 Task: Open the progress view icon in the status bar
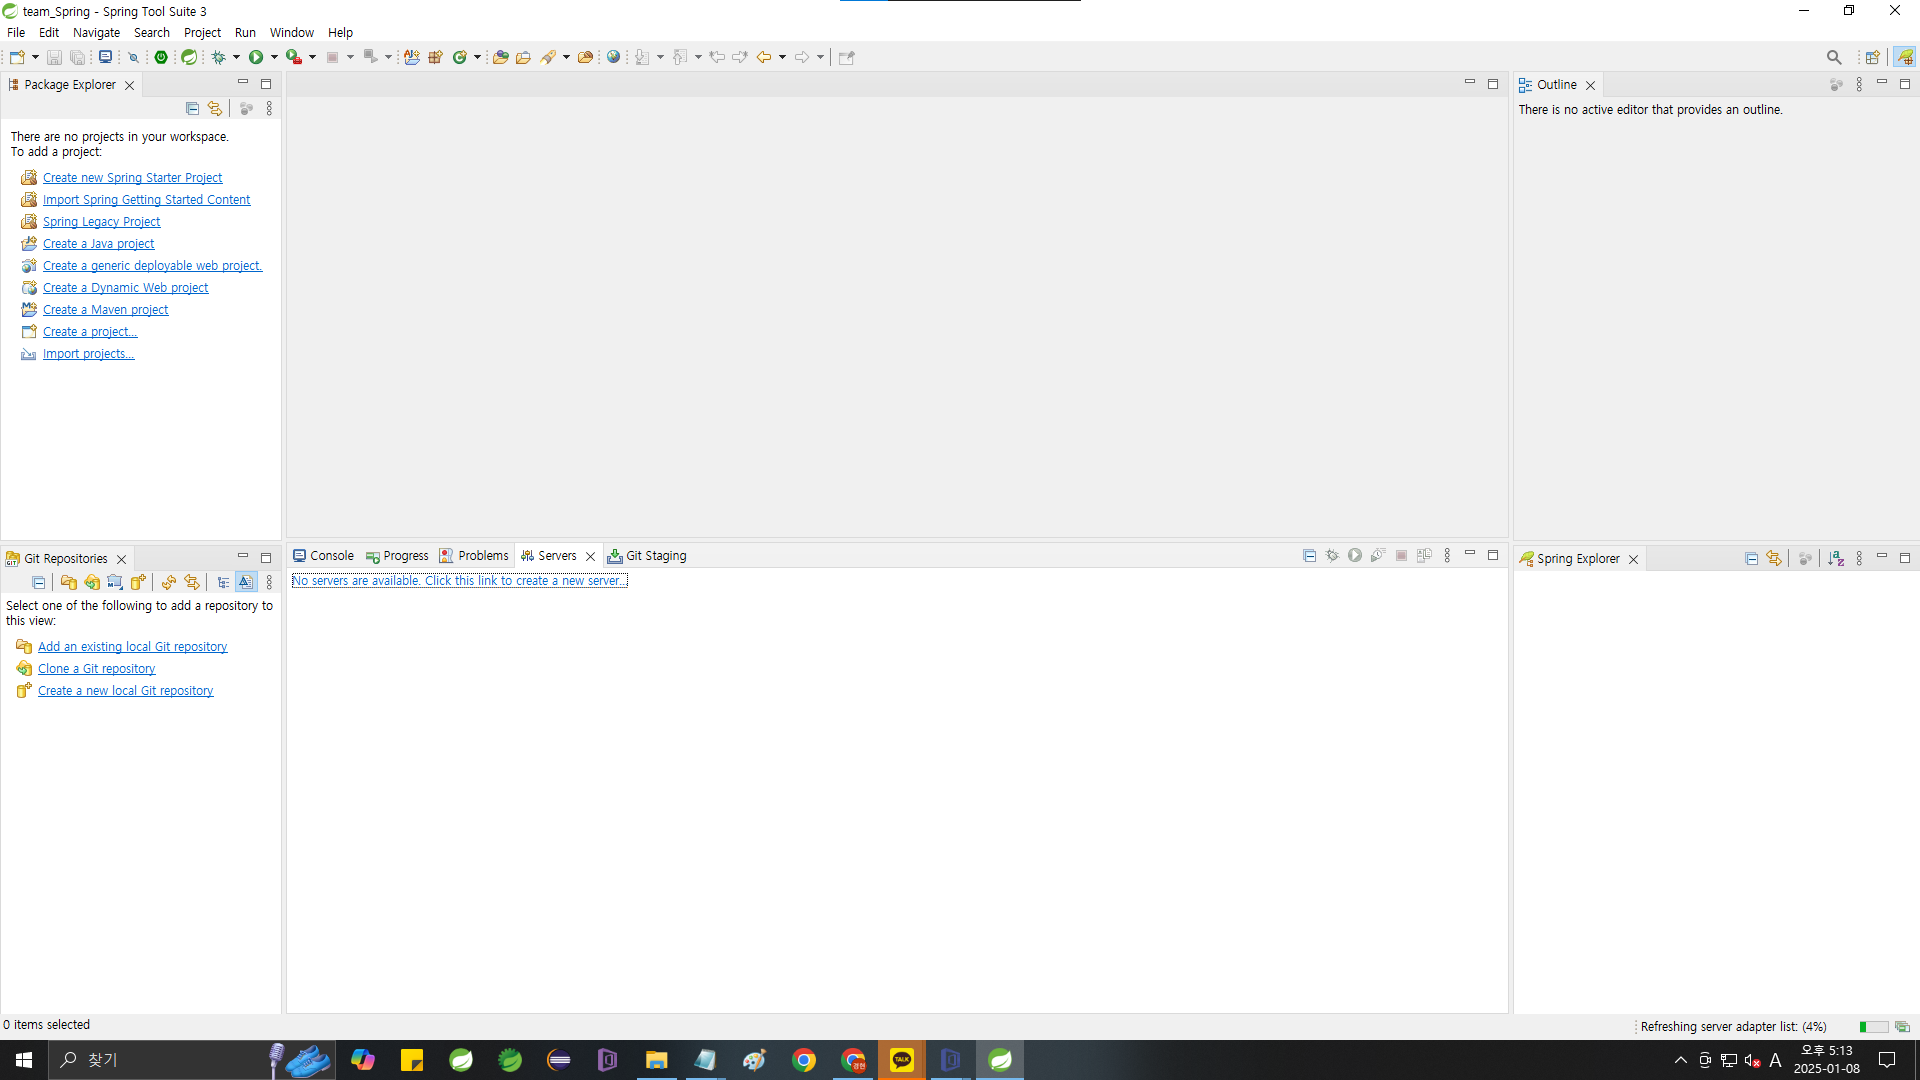tap(1902, 1027)
